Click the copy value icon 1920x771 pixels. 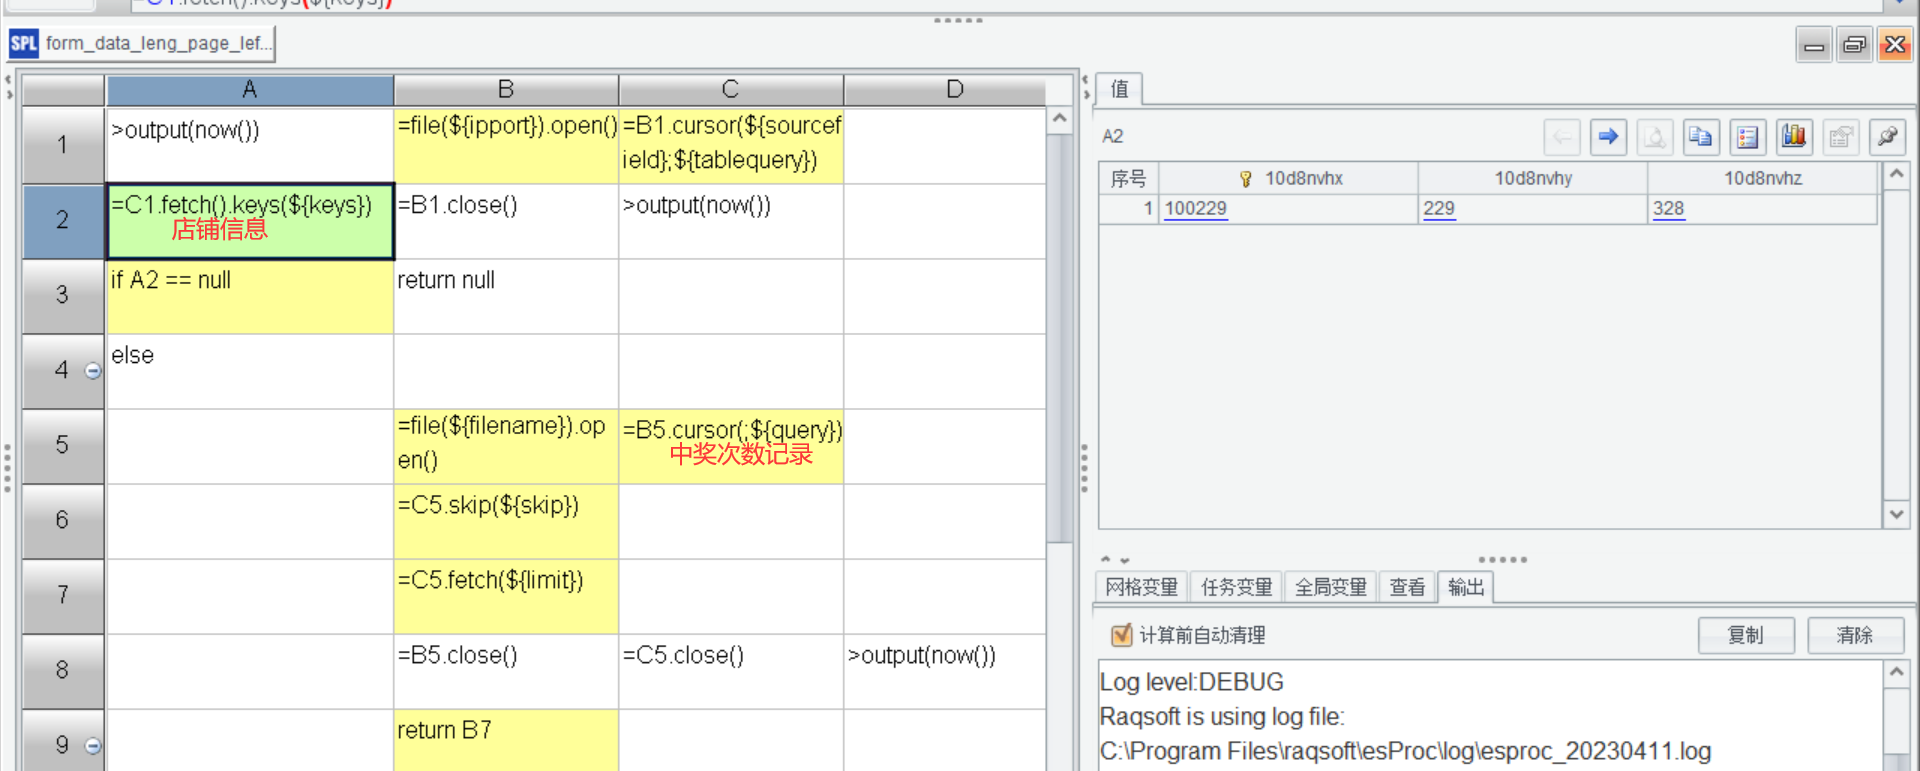pos(1700,137)
